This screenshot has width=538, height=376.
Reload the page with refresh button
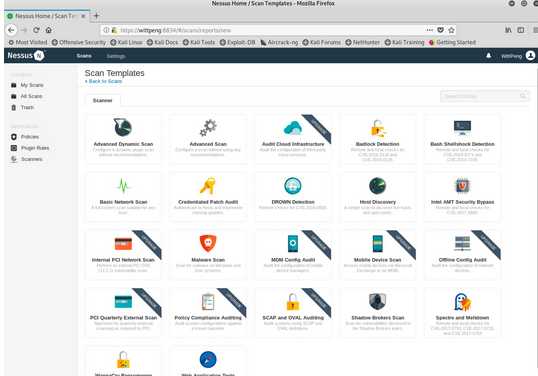[x=36, y=30]
